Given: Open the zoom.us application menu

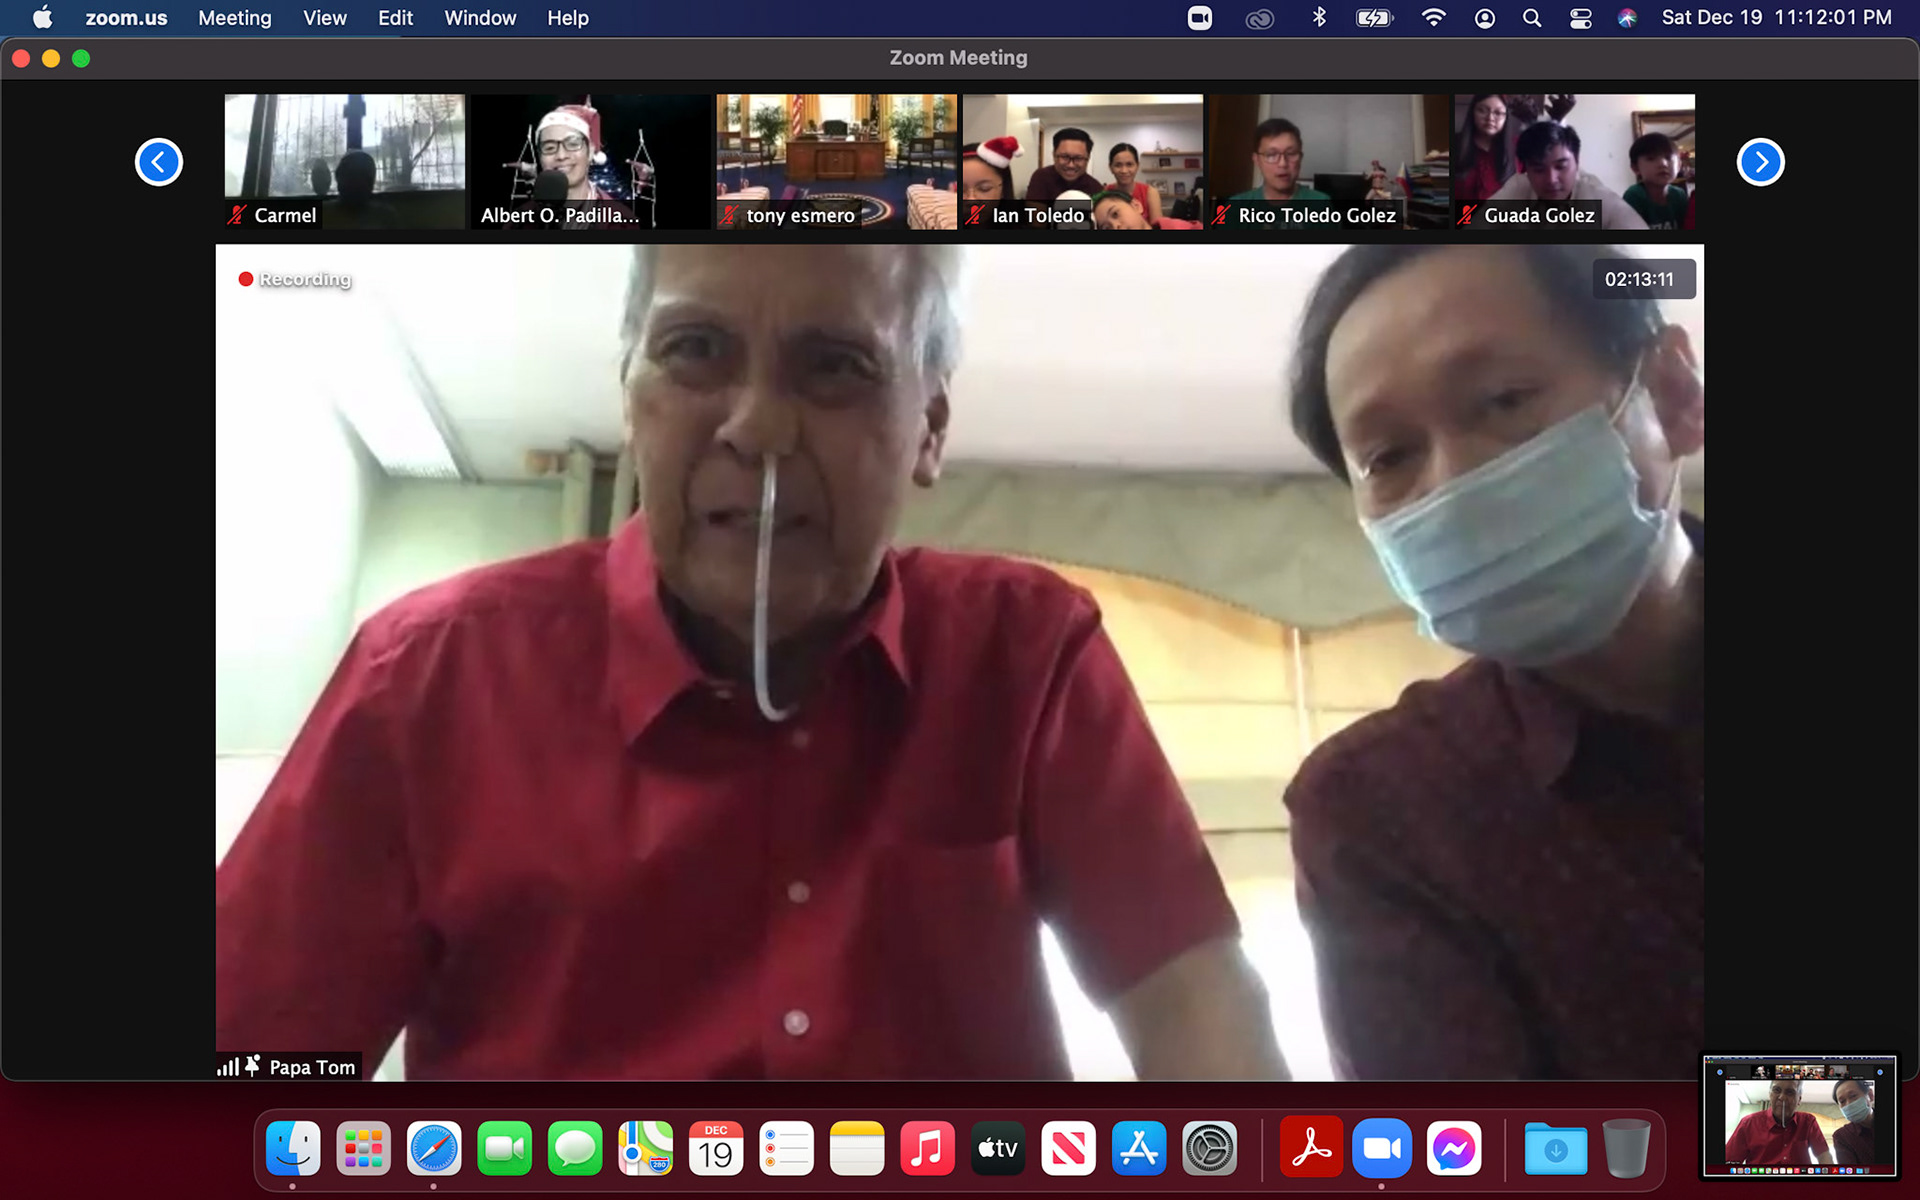Looking at the screenshot, I should click(x=126, y=18).
